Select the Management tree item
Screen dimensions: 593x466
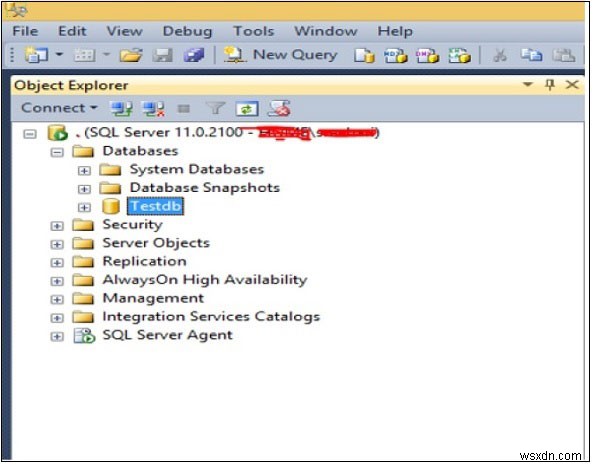pyautogui.click(x=153, y=298)
